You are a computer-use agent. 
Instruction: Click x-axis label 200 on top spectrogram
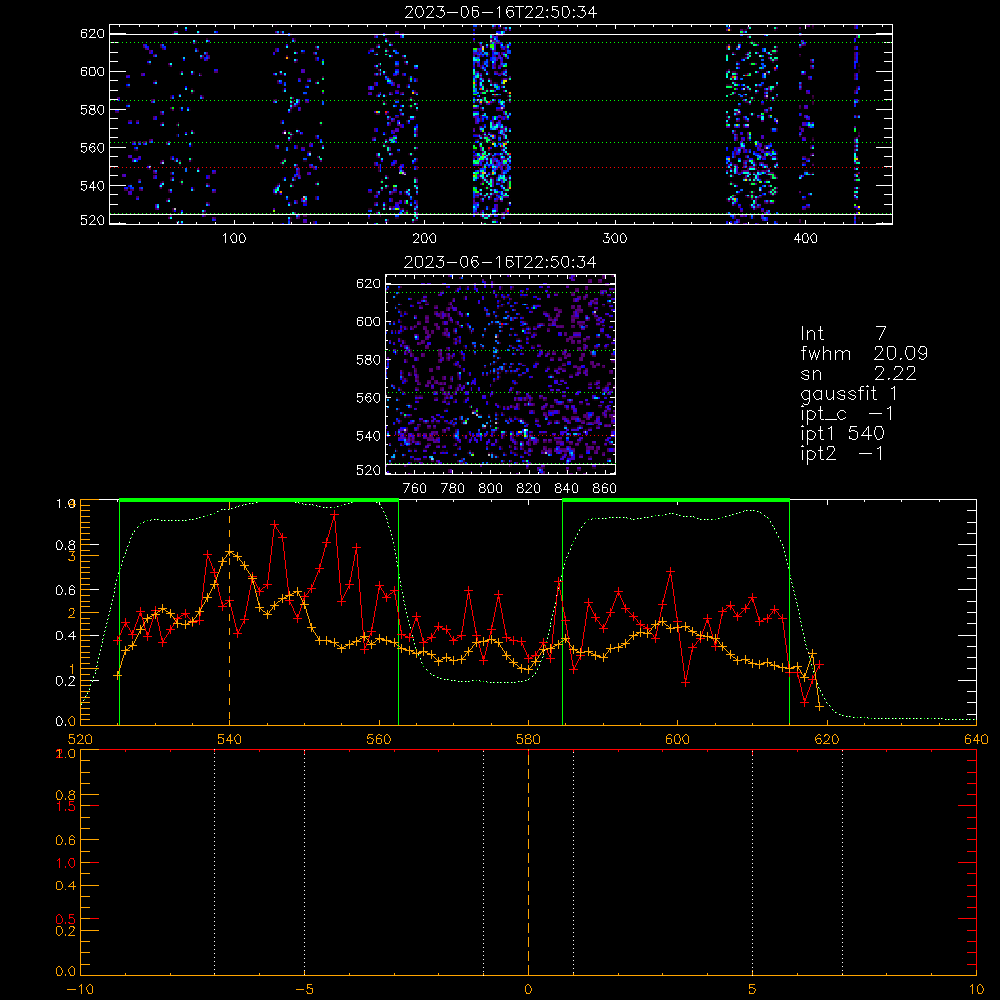point(424,239)
